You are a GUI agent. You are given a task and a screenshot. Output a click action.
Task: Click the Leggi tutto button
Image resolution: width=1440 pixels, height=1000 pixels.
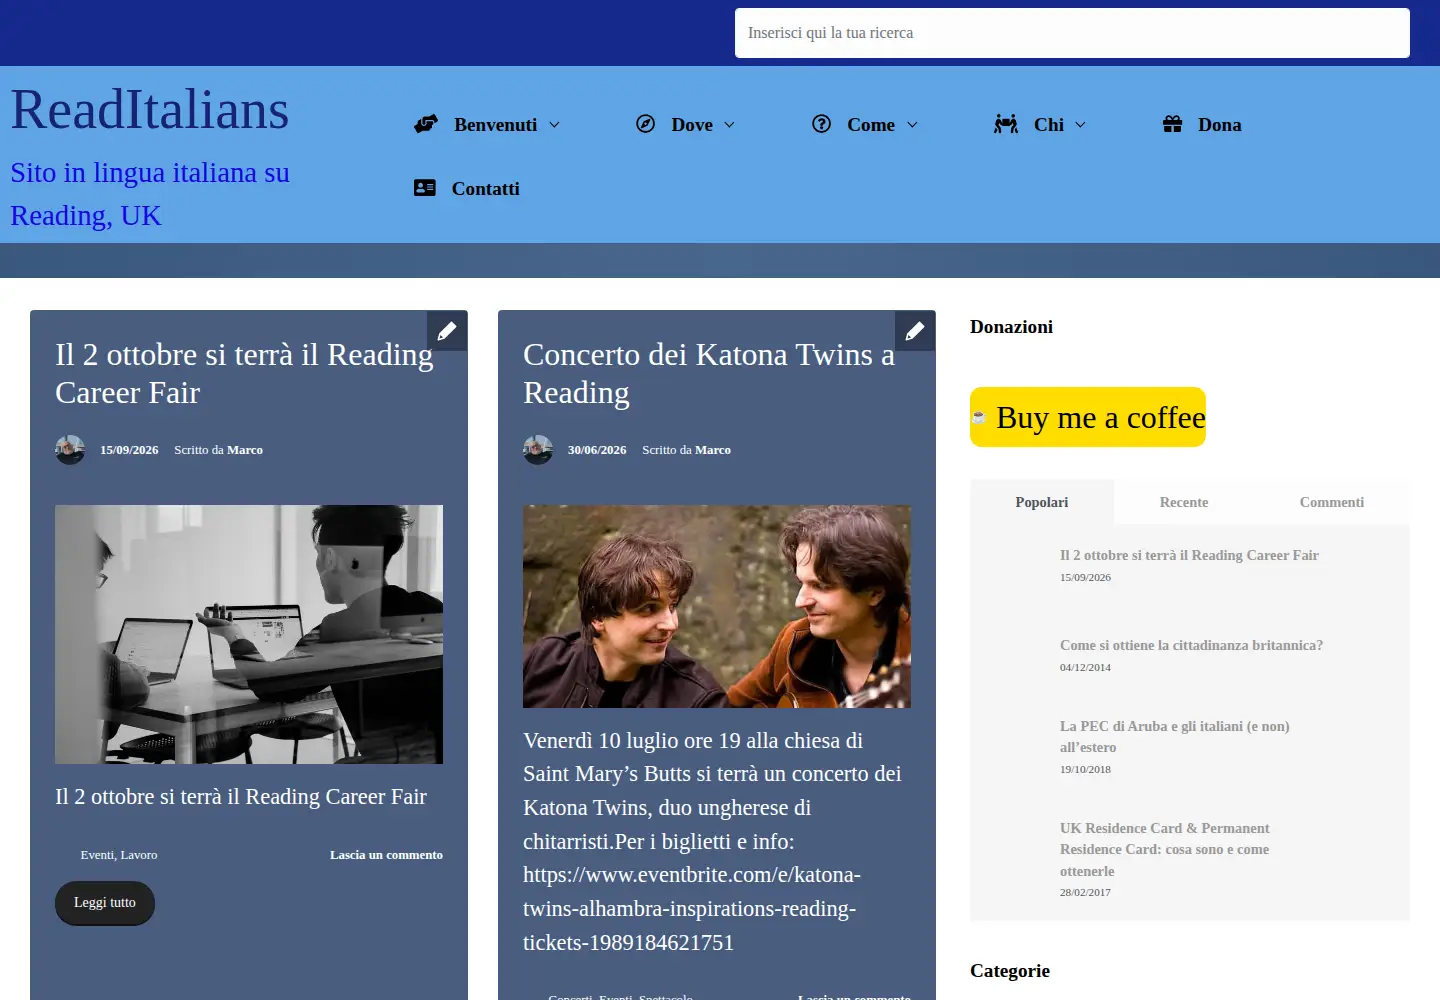pos(105,903)
